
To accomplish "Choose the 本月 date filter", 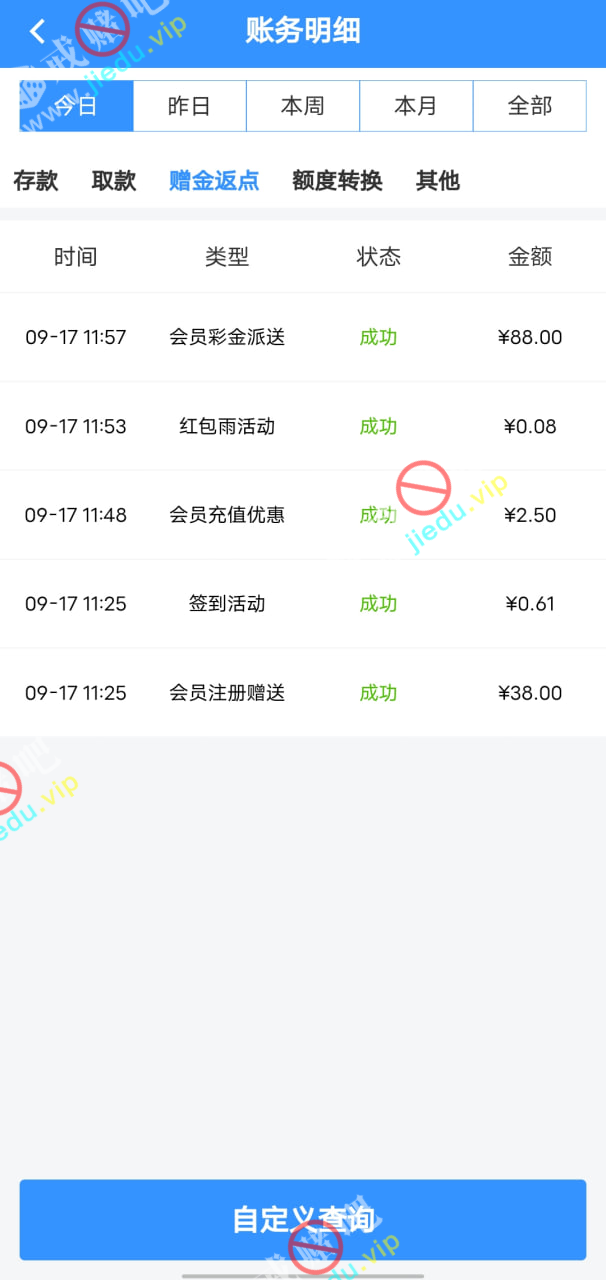I will (x=415, y=106).
